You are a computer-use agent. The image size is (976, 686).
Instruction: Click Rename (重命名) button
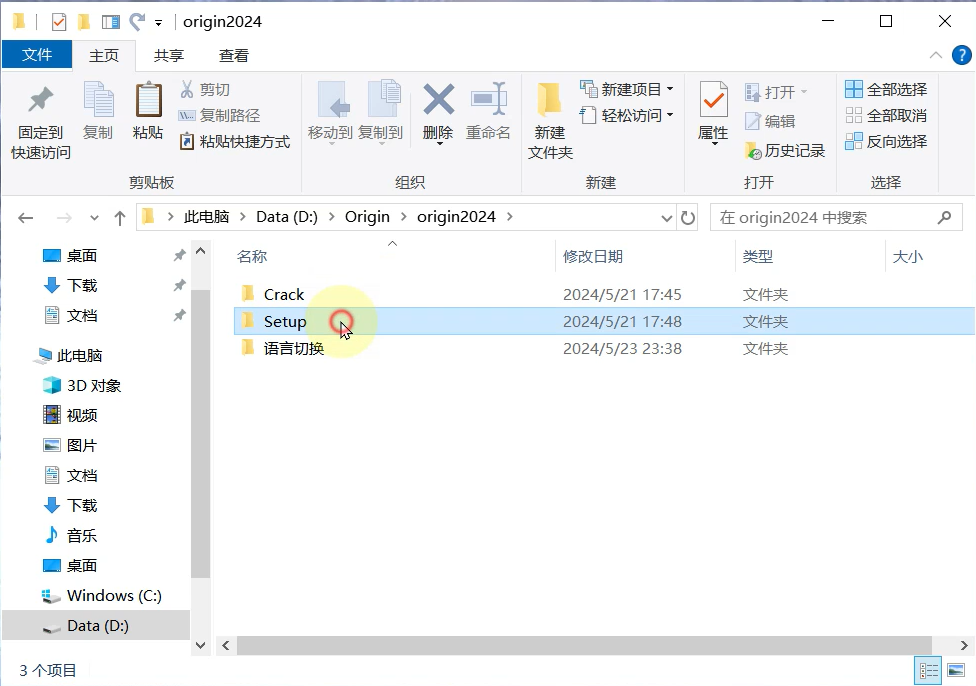[488, 112]
